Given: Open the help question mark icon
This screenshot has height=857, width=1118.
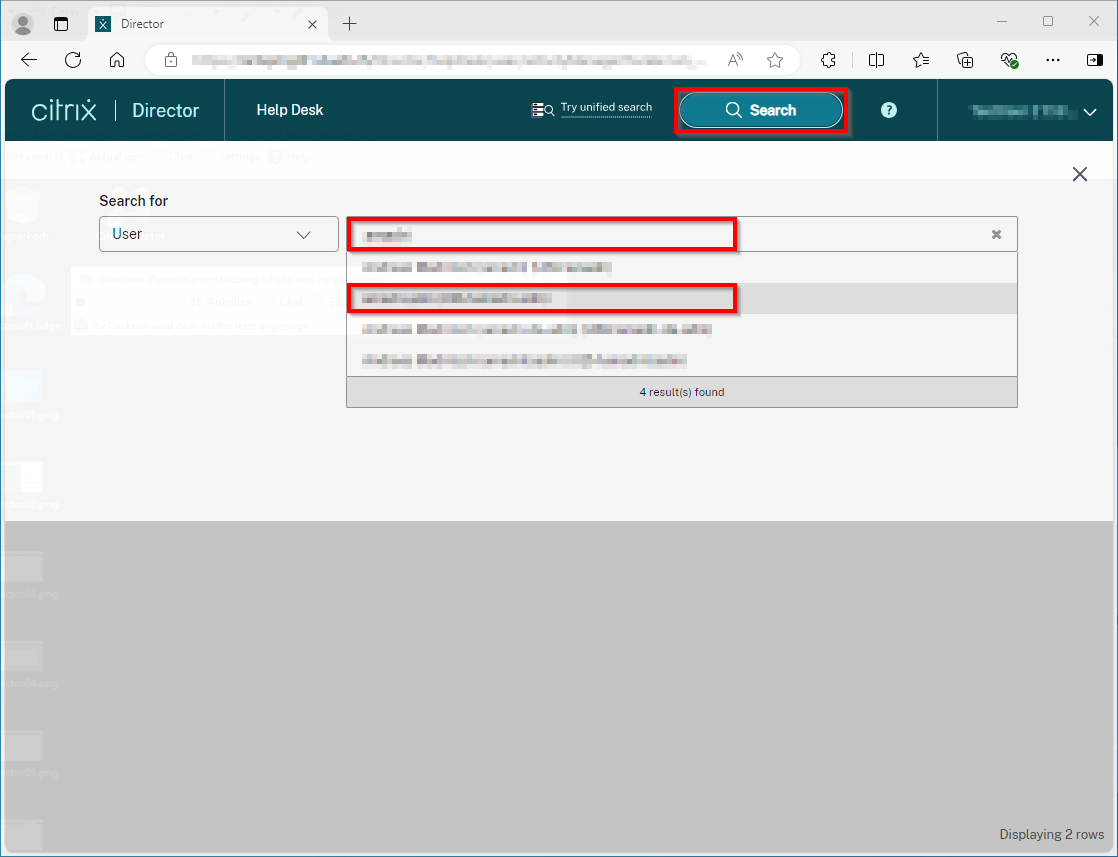Looking at the screenshot, I should [888, 110].
